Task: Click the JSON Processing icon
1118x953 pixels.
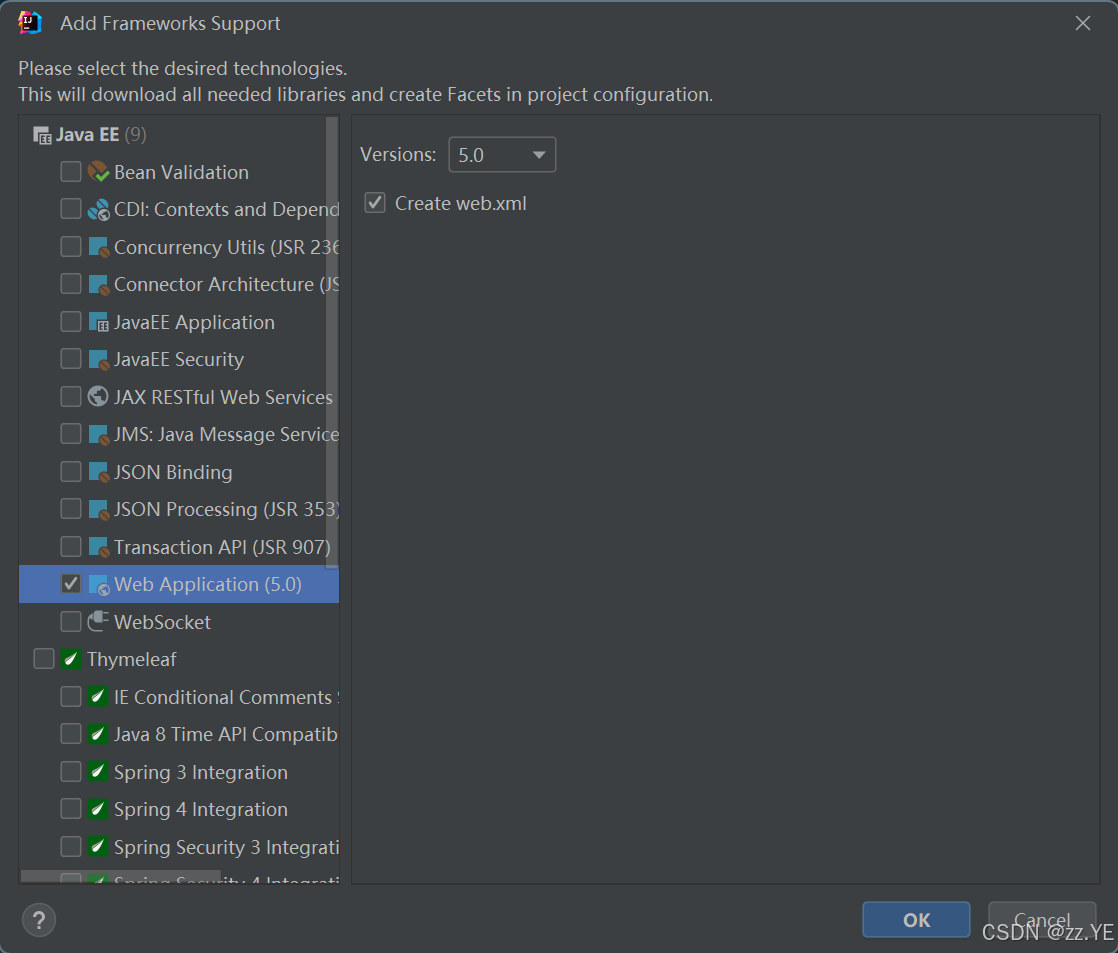Action: pyautogui.click(x=98, y=509)
